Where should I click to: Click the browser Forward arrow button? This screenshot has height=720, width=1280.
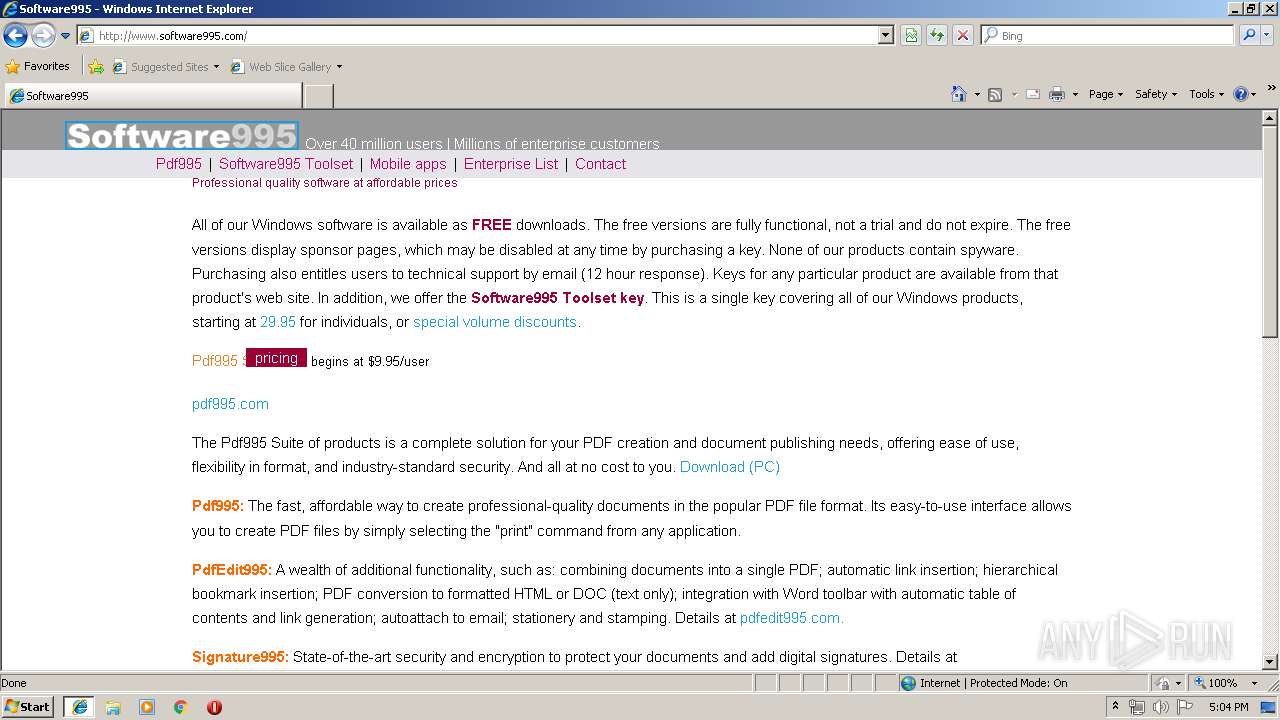(43, 35)
